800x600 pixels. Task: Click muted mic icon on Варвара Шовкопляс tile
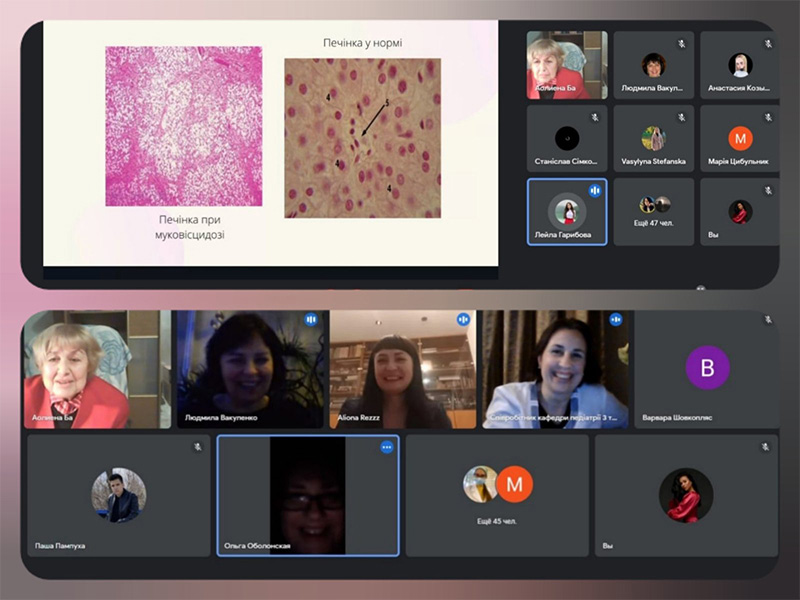(766, 320)
